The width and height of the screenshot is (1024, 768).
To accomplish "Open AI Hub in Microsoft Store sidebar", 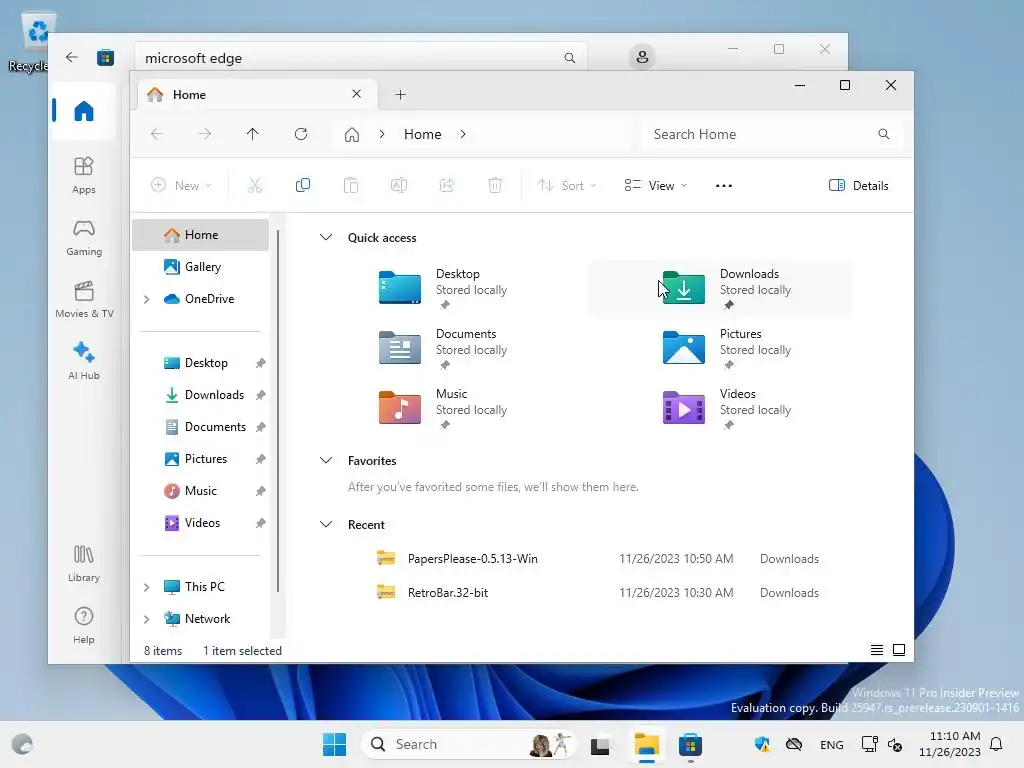I will click(84, 360).
